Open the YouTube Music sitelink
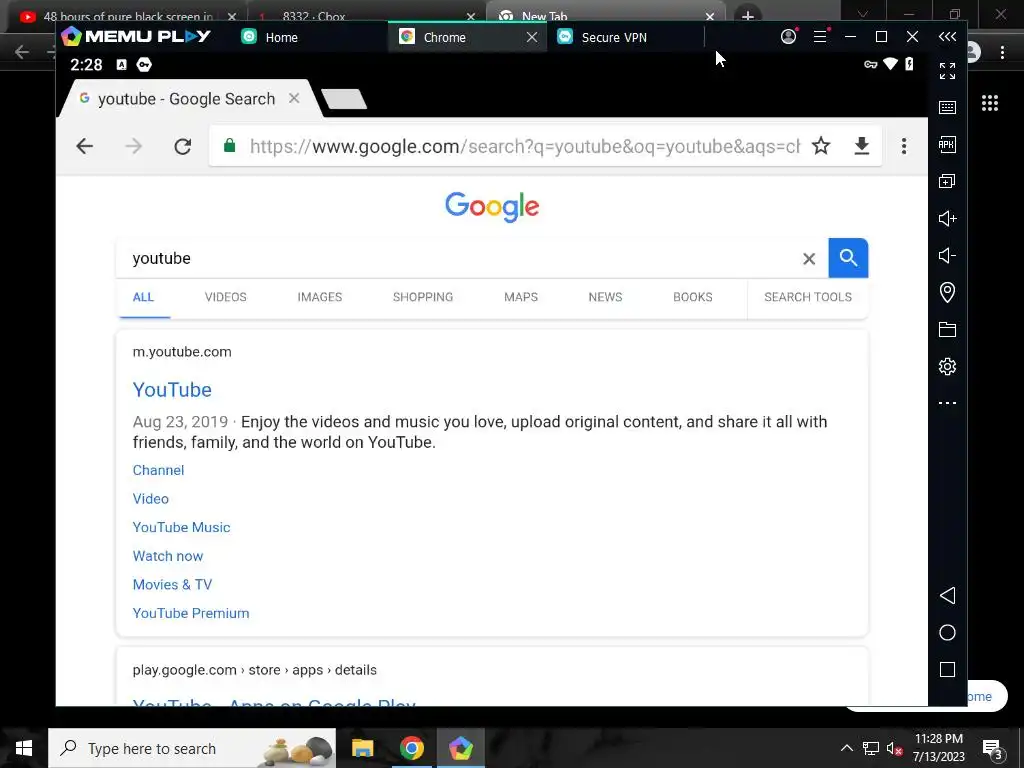 tap(182, 528)
